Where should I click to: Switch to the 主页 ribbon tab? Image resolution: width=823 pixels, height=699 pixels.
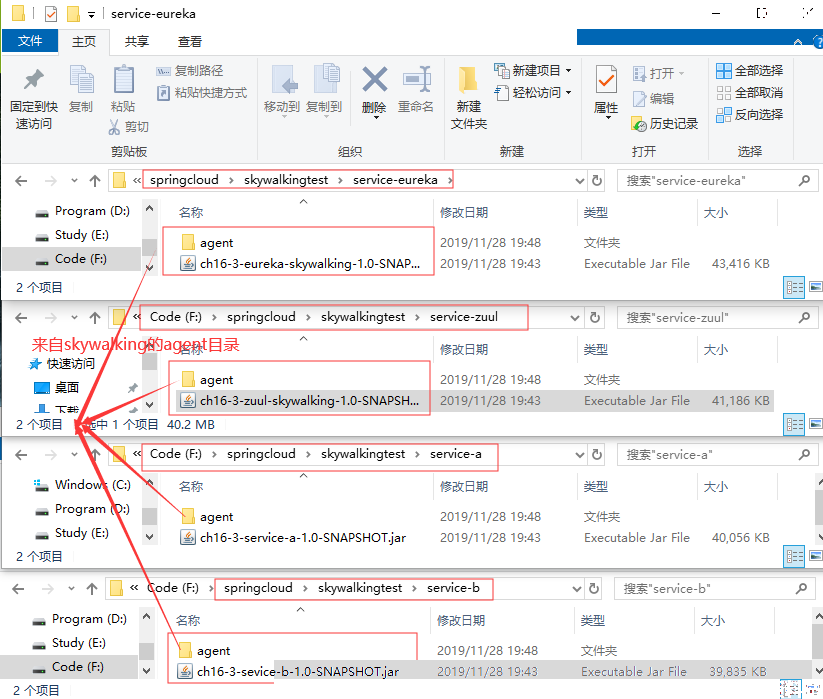point(84,41)
